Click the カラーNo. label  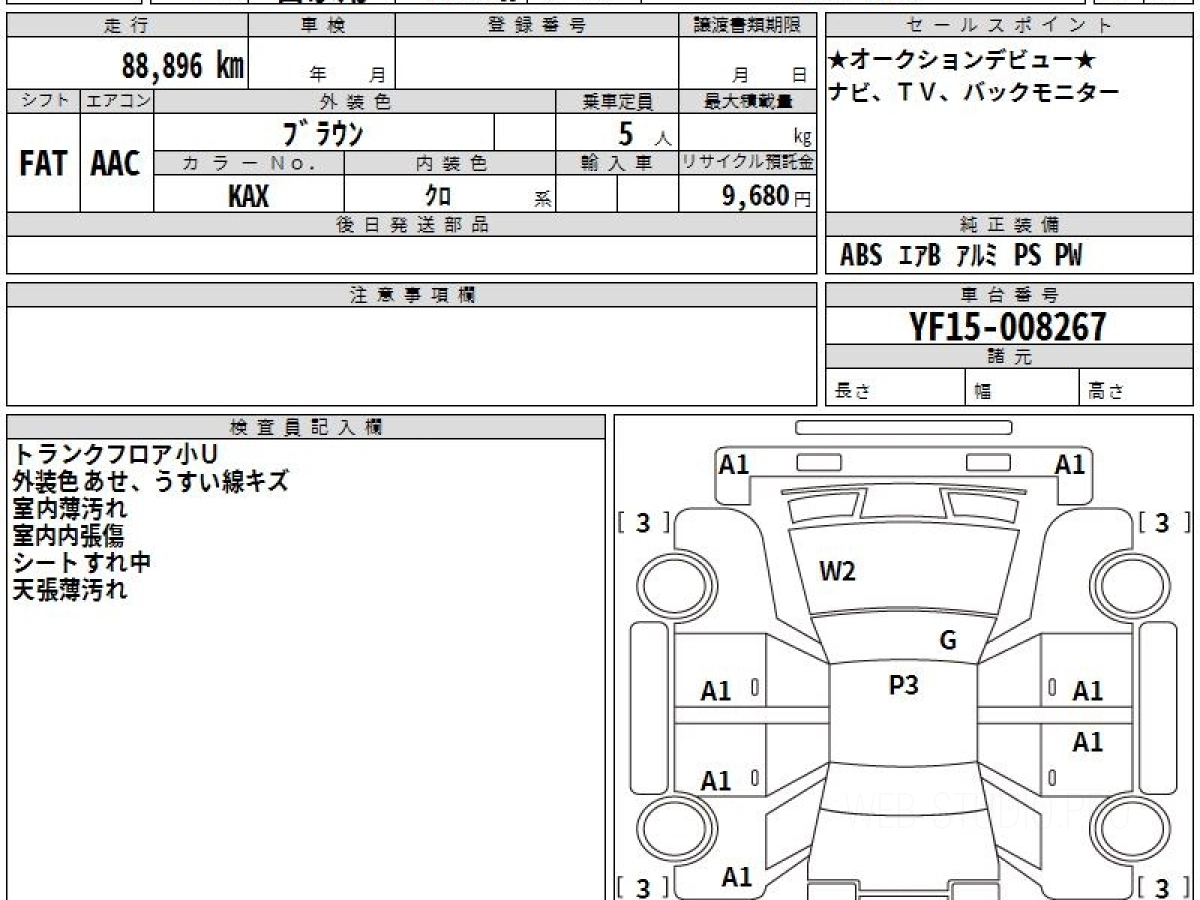pos(249,163)
